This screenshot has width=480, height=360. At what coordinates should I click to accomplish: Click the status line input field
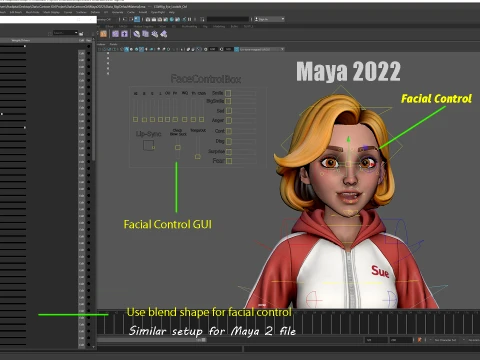(x=228, y=19)
